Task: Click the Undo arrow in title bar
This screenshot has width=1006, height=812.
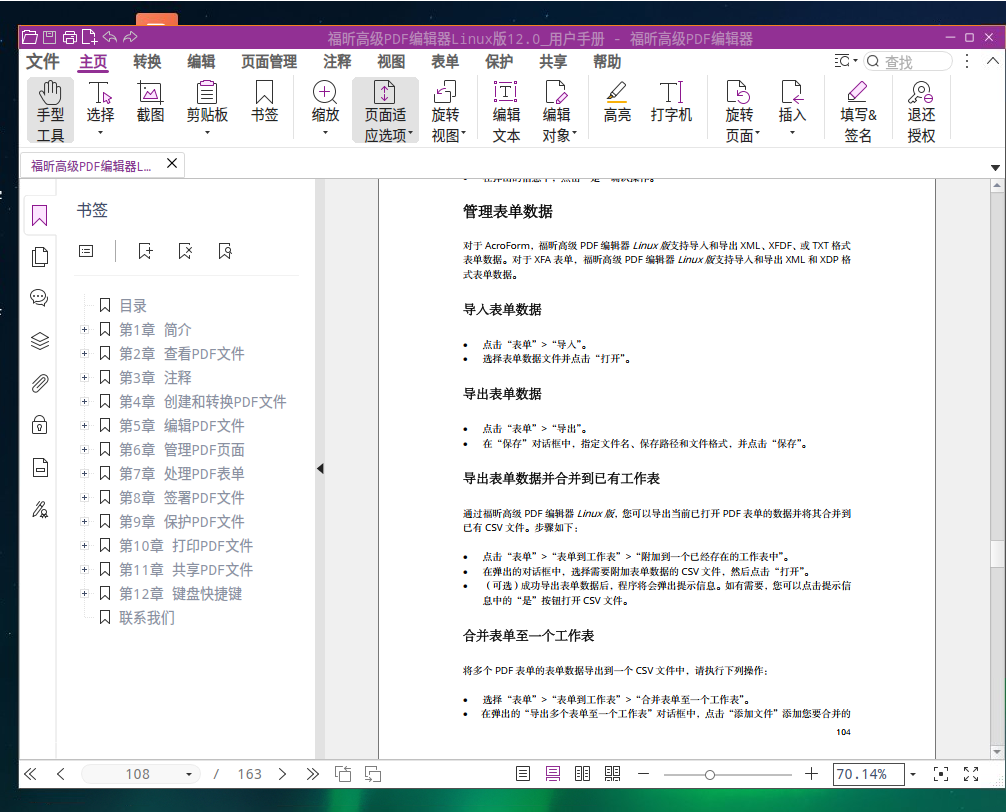Action: pos(110,37)
